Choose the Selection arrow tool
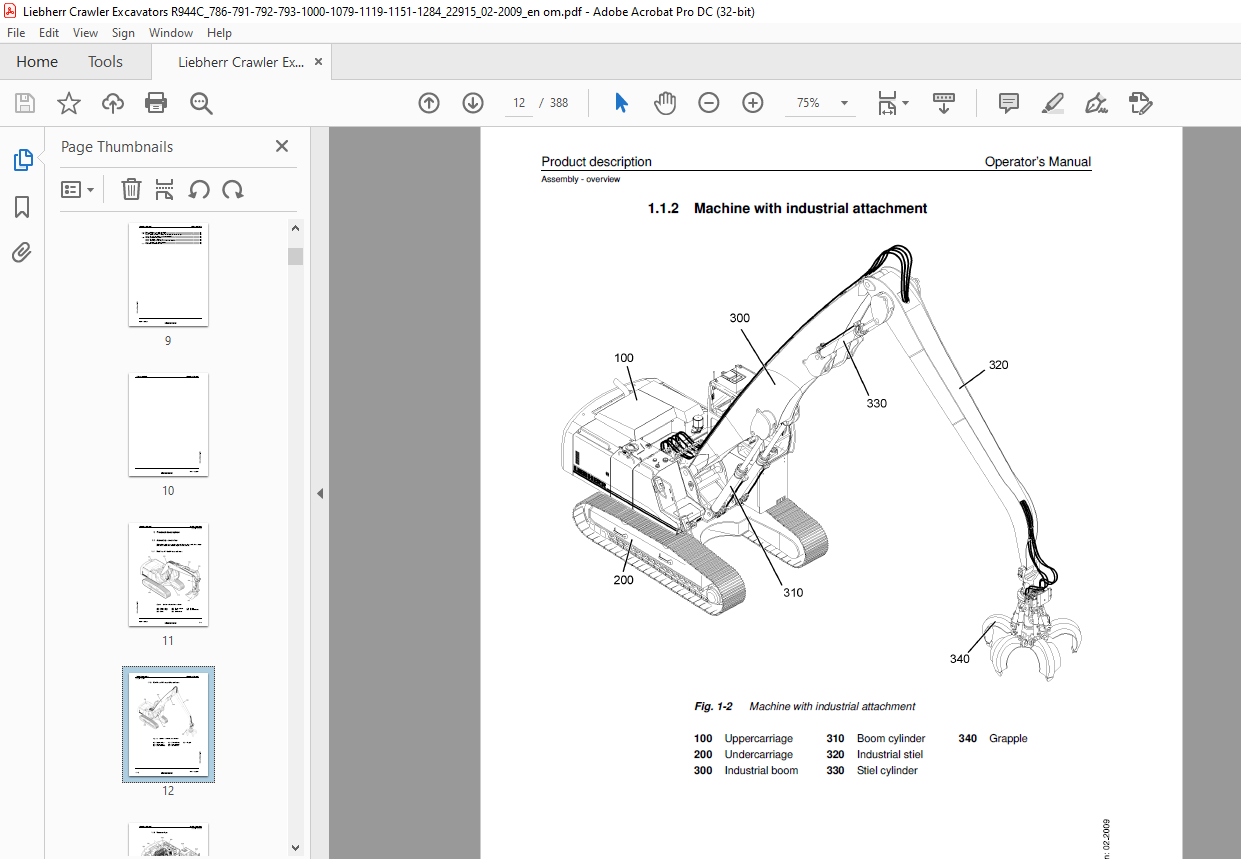 (x=621, y=103)
